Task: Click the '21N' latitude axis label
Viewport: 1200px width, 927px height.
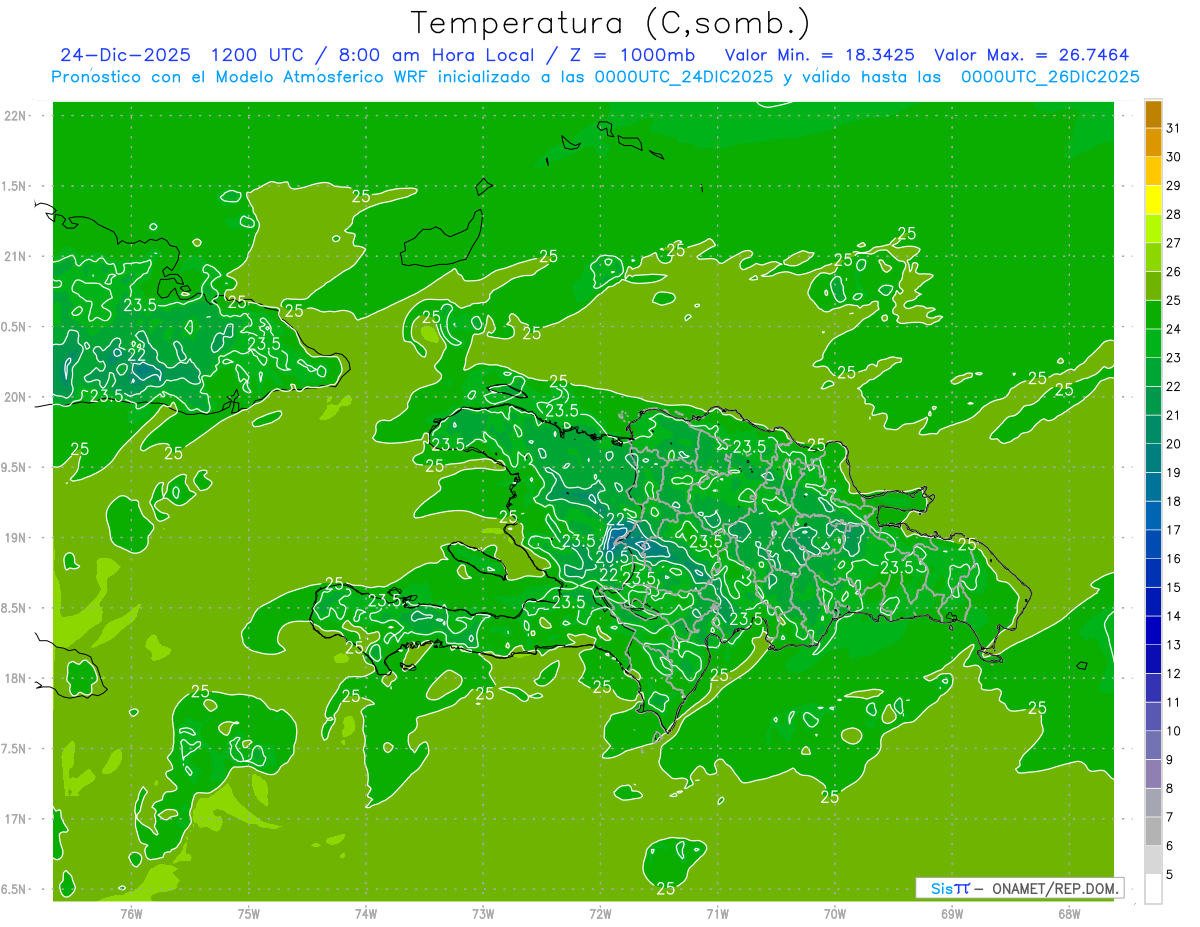Action: [17, 257]
